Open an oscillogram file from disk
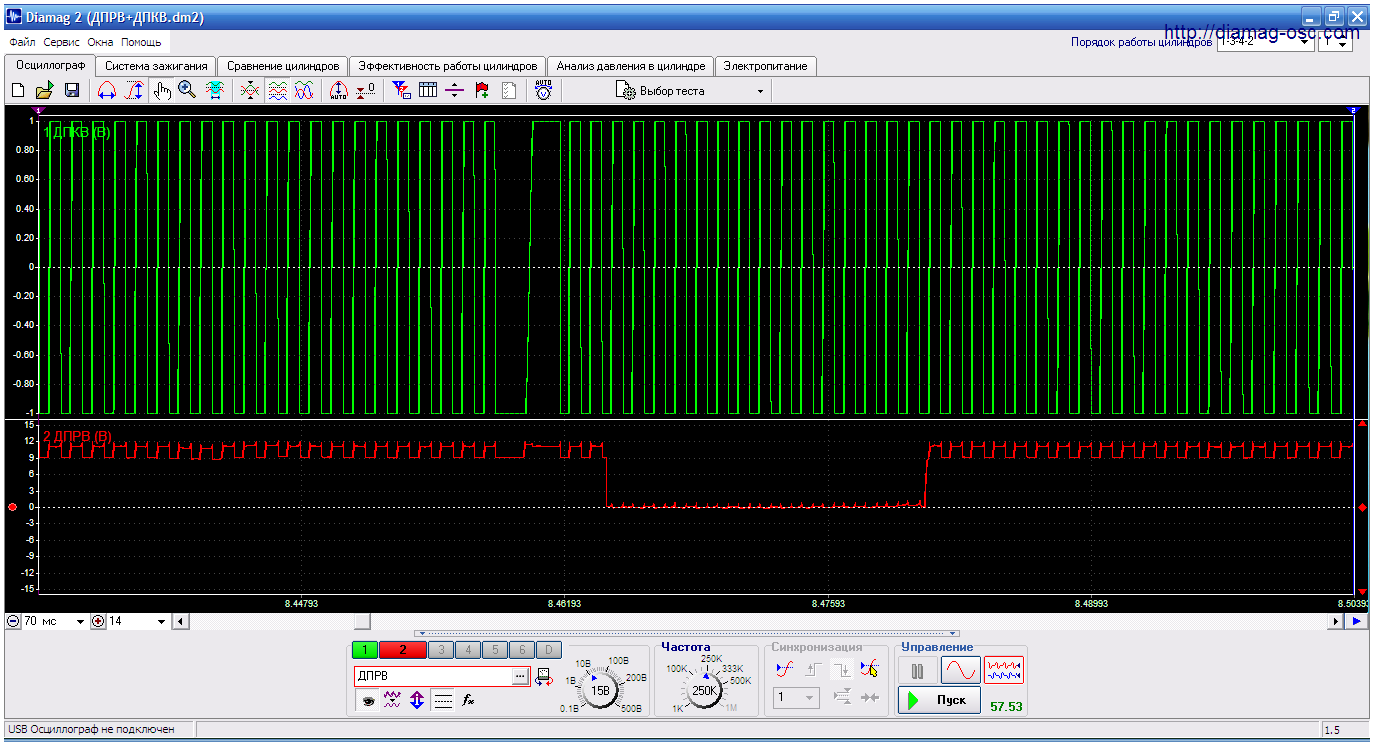Image resolution: width=1374 pixels, height=742 pixels. click(x=45, y=91)
